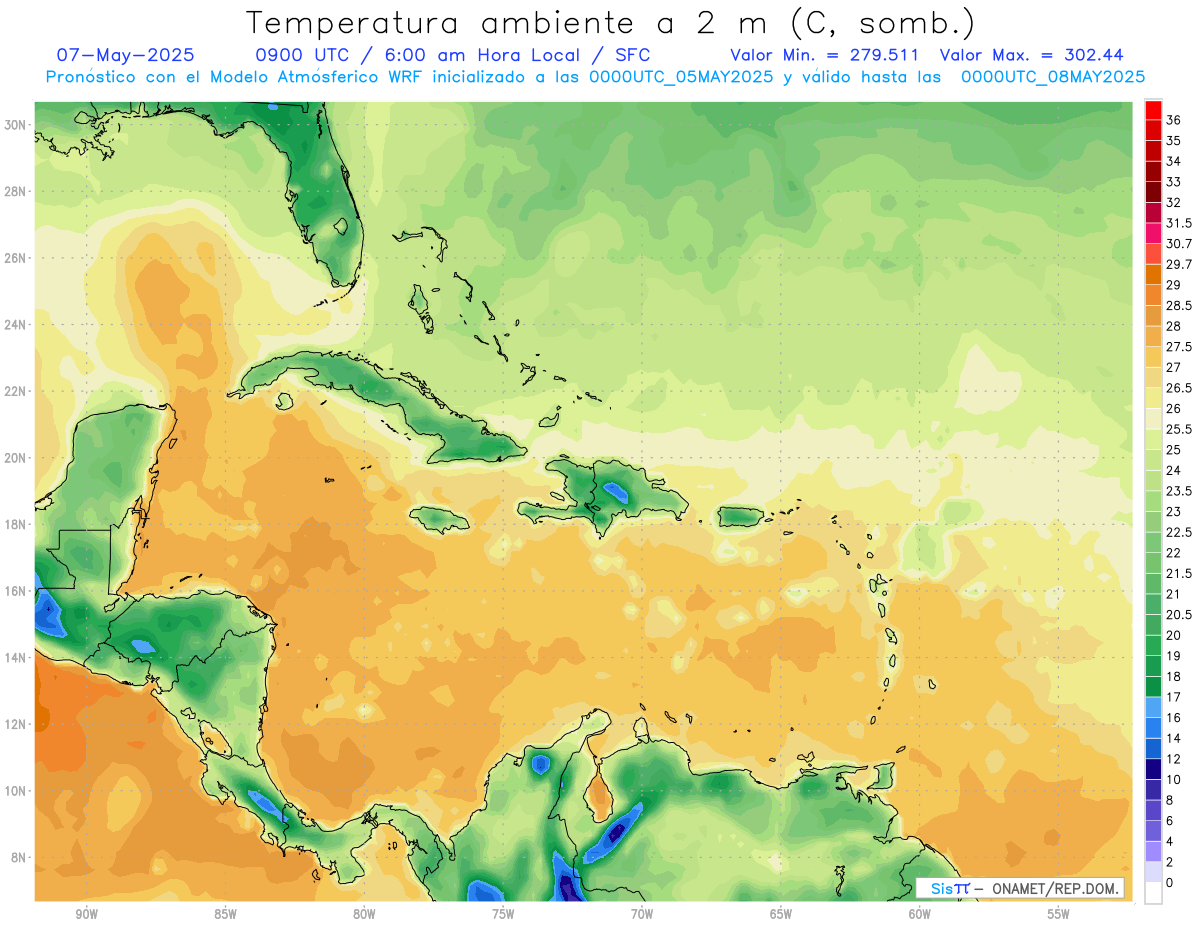This screenshot has height=927, width=1200.
Task: Click the "26N" latitude label
Action: (x=16, y=258)
